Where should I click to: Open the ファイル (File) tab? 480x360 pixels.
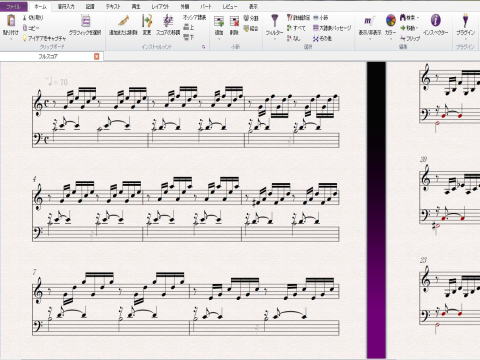coord(13,6)
